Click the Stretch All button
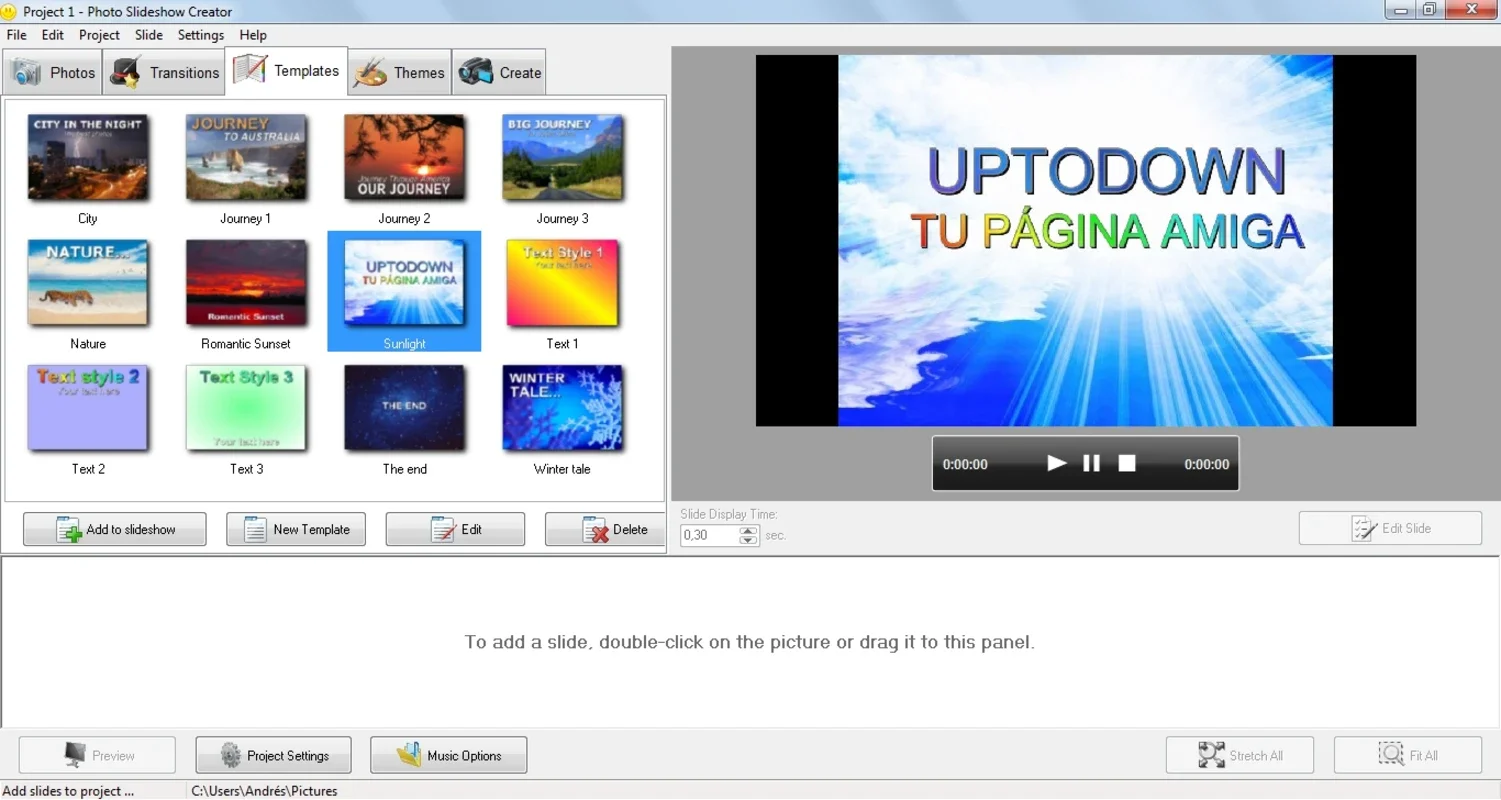Image resolution: width=1501 pixels, height=800 pixels. [1240, 755]
